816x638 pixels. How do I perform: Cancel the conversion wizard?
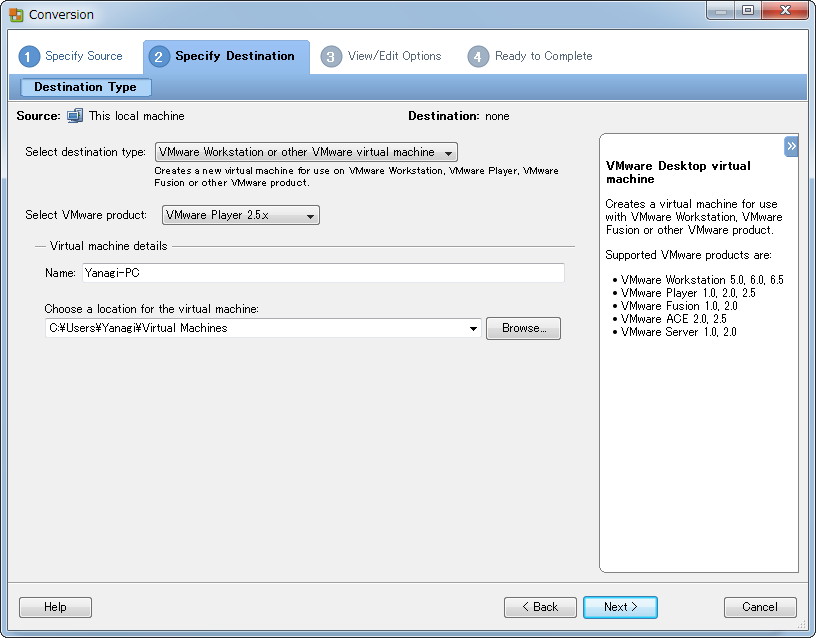(x=760, y=607)
